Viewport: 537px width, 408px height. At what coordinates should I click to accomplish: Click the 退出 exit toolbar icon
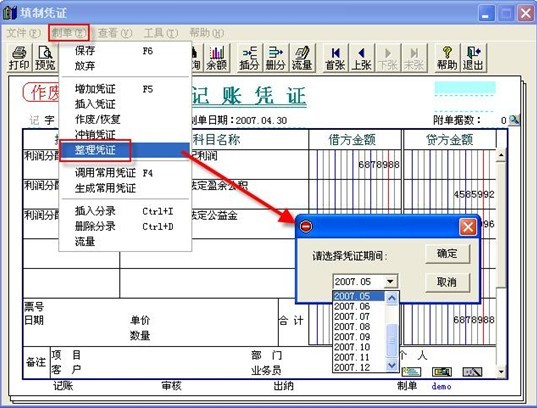point(473,58)
